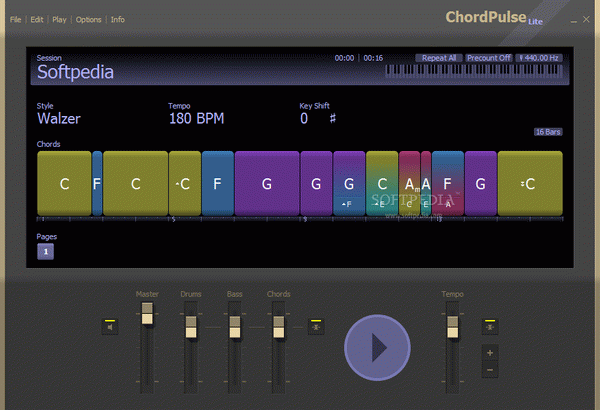
Task: Select the blue F chord block before wide G
Action: (x=218, y=183)
